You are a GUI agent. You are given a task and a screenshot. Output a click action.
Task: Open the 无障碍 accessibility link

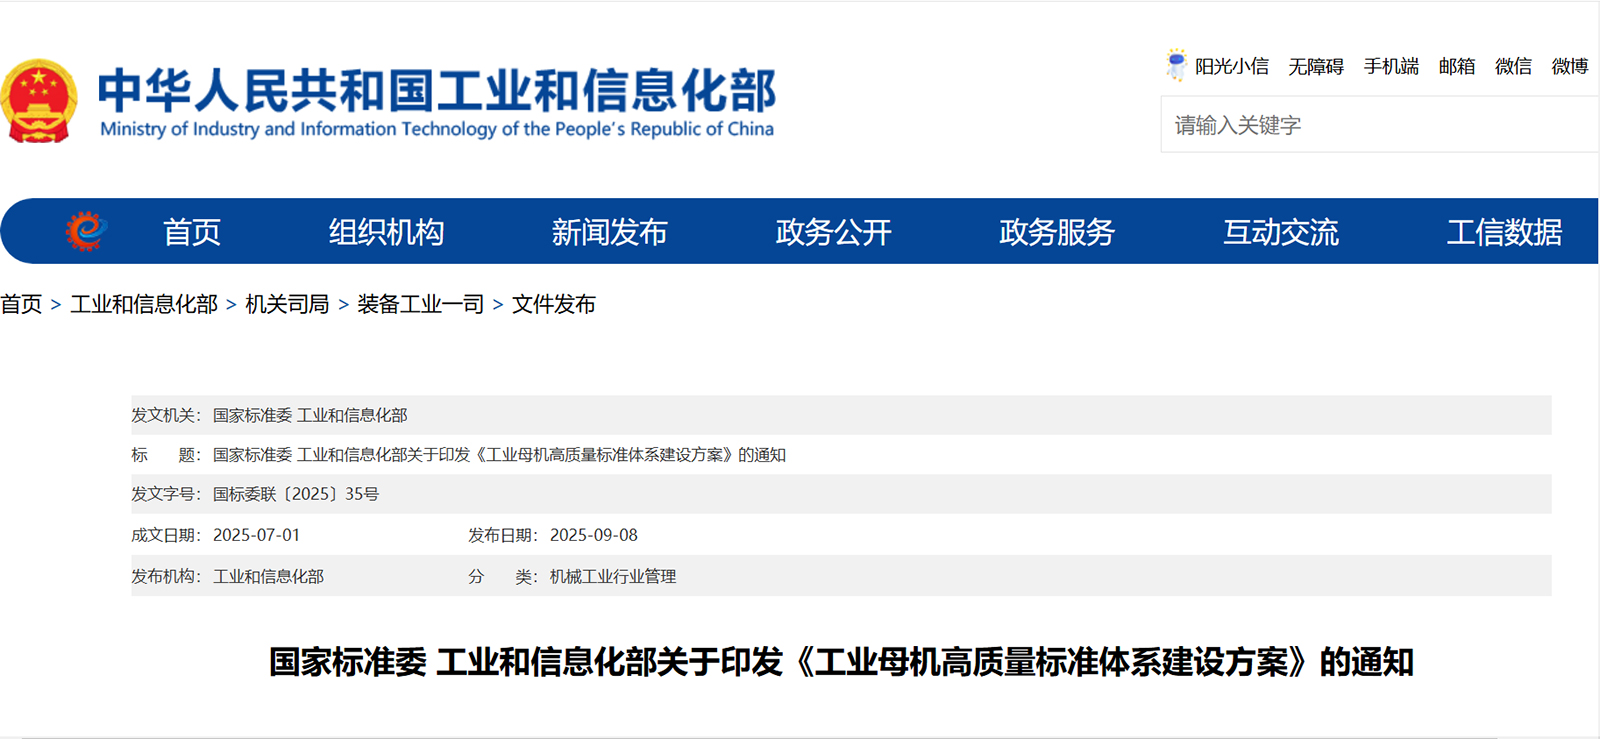click(1316, 66)
